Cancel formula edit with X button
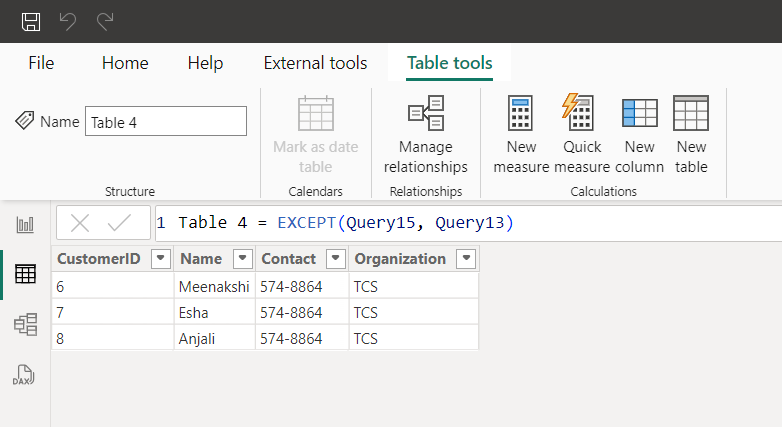This screenshot has height=427, width=782. (80, 223)
